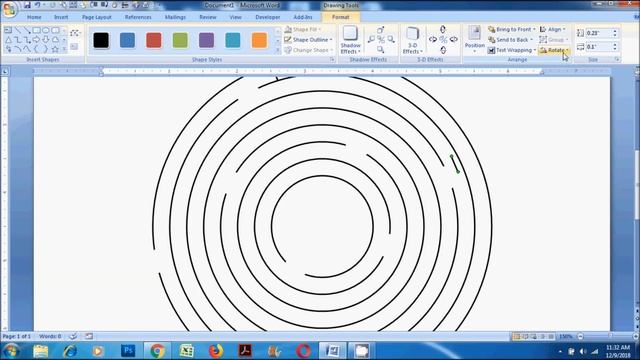
Task: Tilt 3-D effect right
Action: point(453,40)
